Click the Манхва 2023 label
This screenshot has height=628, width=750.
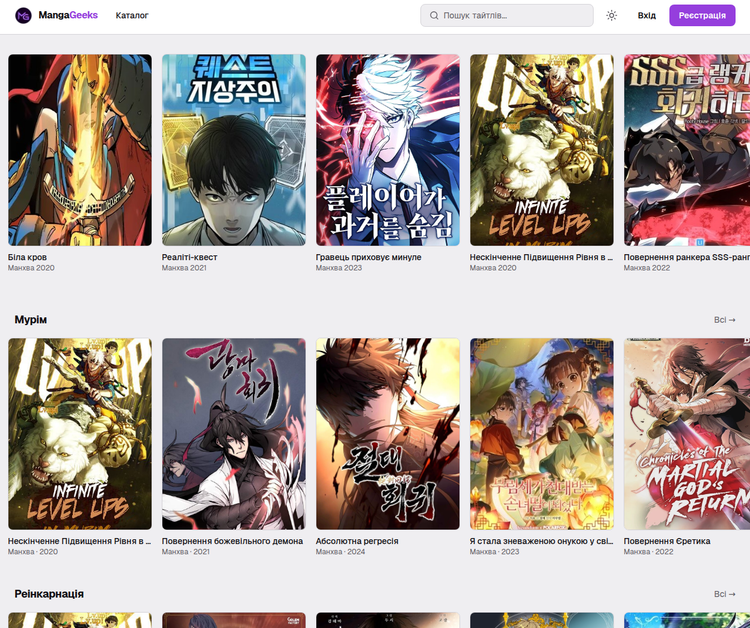click(339, 268)
